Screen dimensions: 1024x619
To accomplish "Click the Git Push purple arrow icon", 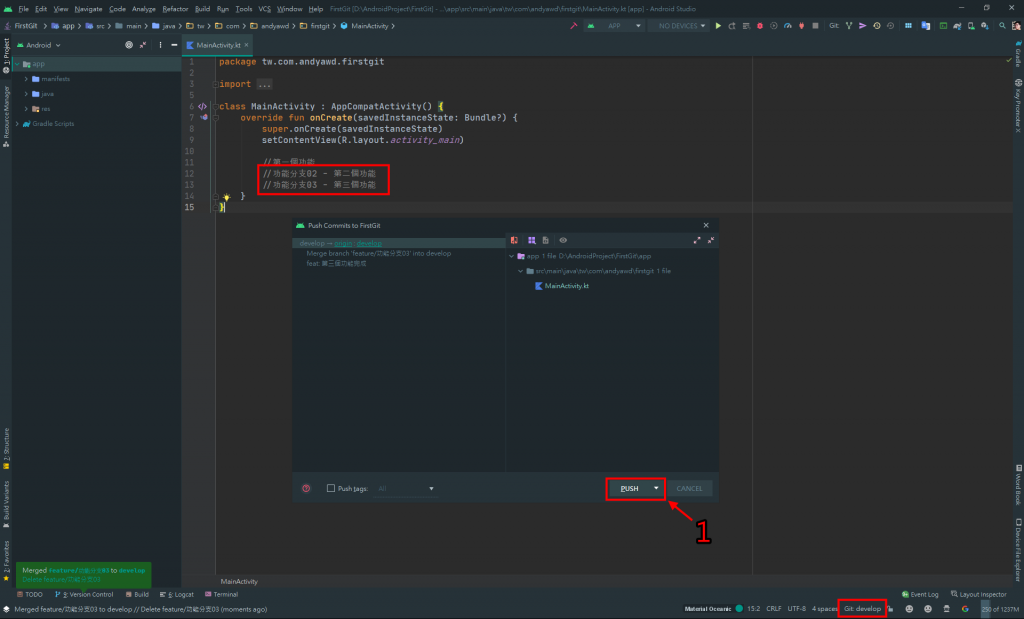I will point(863,26).
